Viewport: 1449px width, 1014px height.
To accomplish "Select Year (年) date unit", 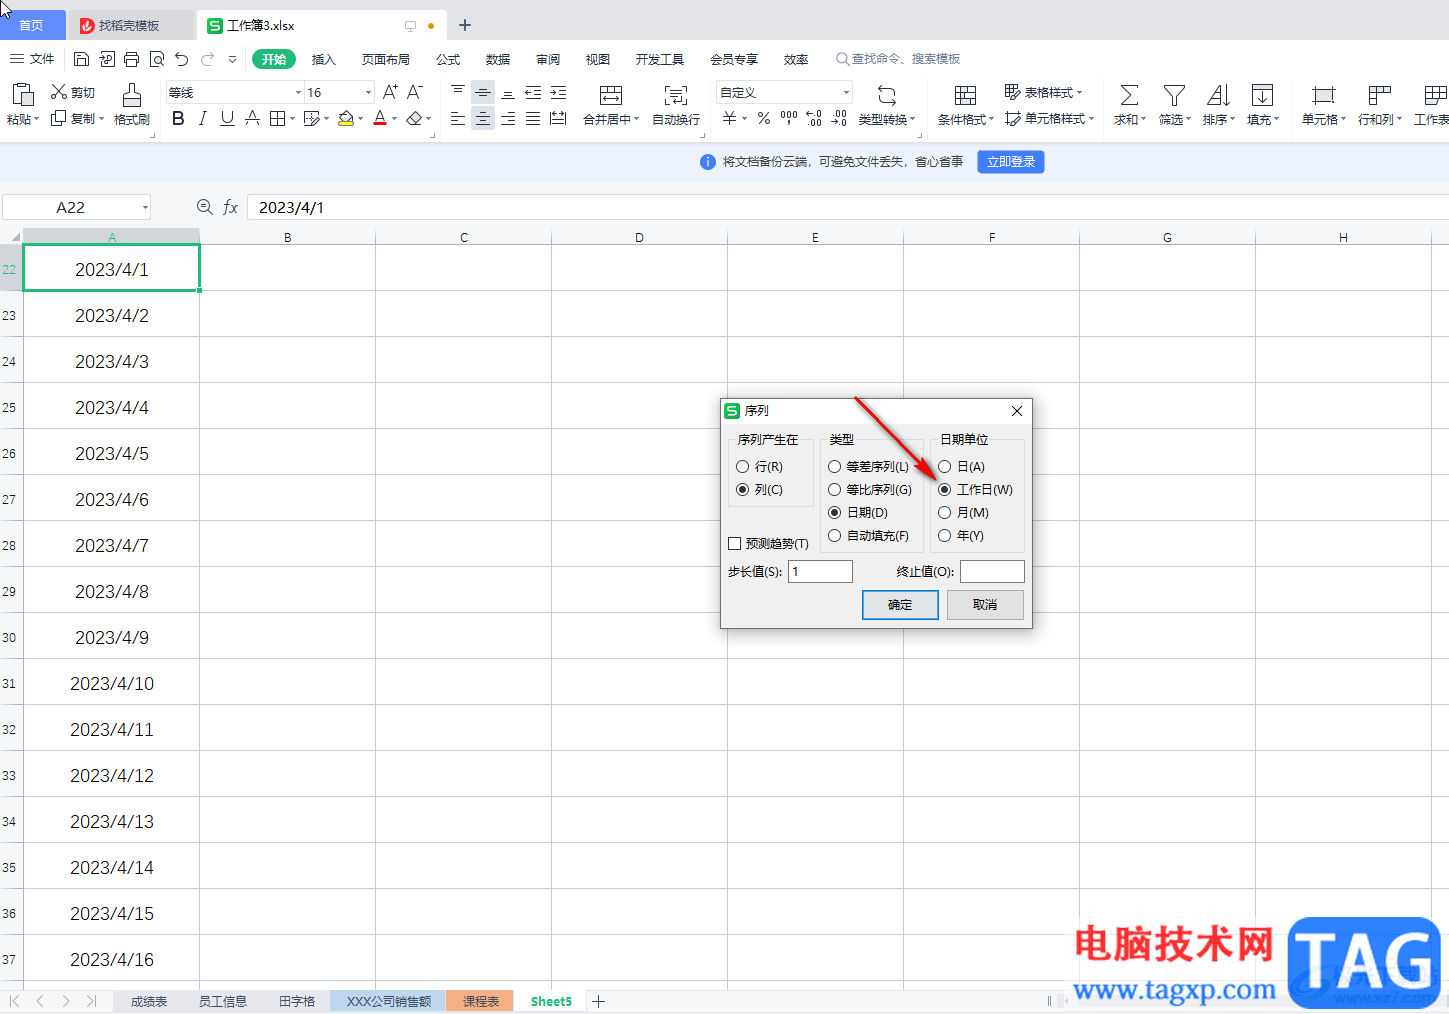I will coord(944,536).
